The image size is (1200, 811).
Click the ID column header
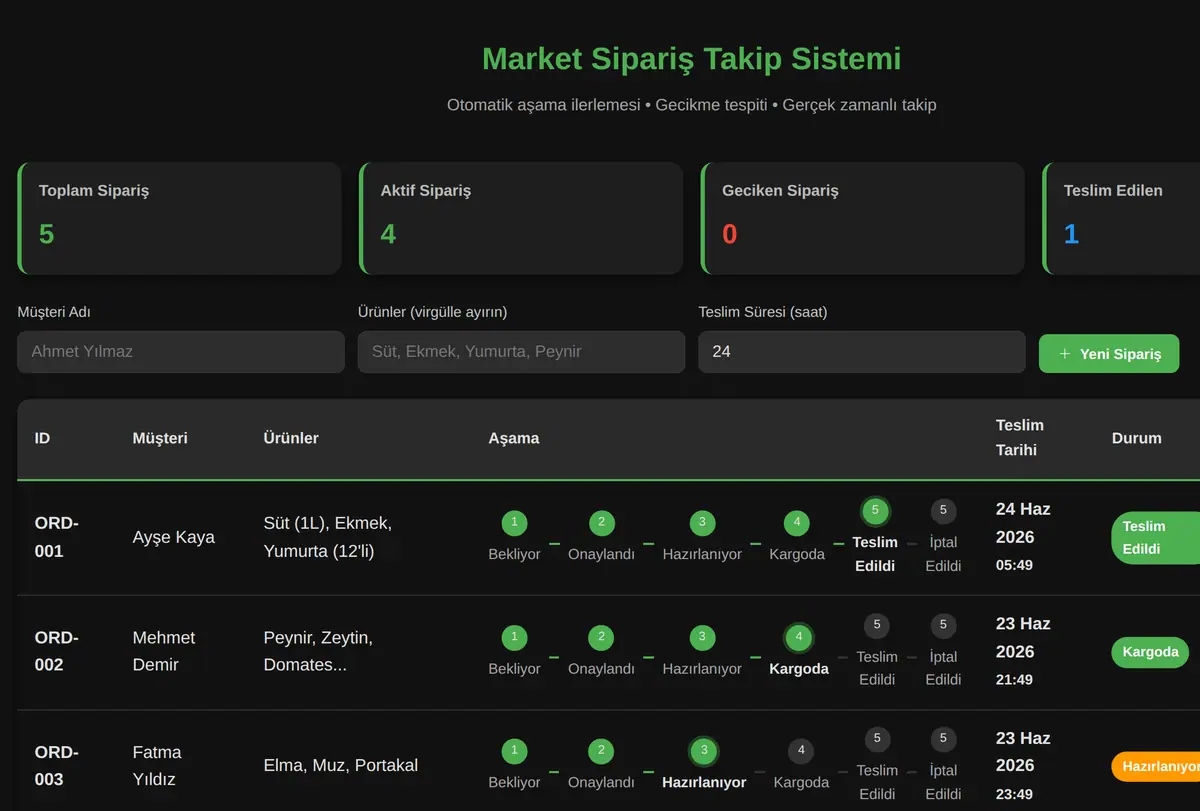pyautogui.click(x=43, y=438)
